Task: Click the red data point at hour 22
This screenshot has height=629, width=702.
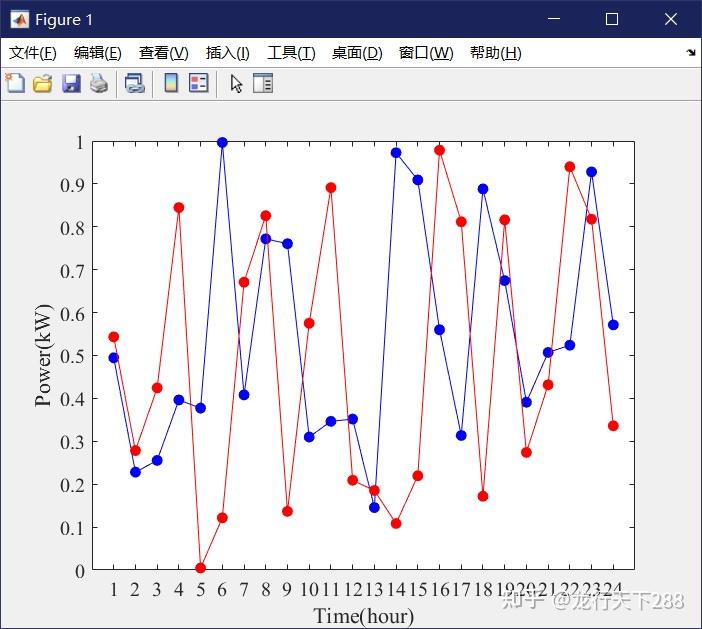Action: pos(570,167)
